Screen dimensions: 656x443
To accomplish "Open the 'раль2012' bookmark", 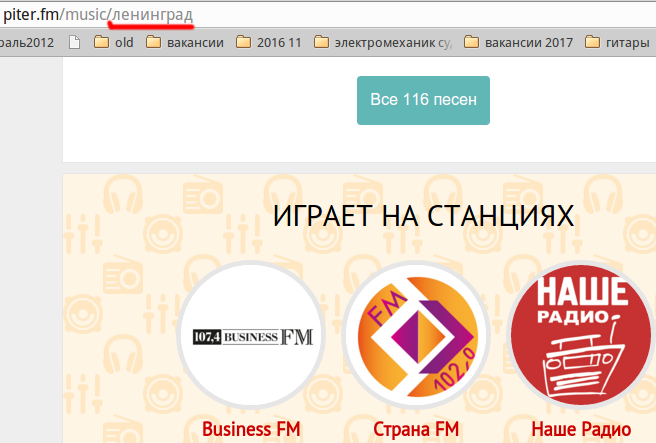I will (x=27, y=42).
